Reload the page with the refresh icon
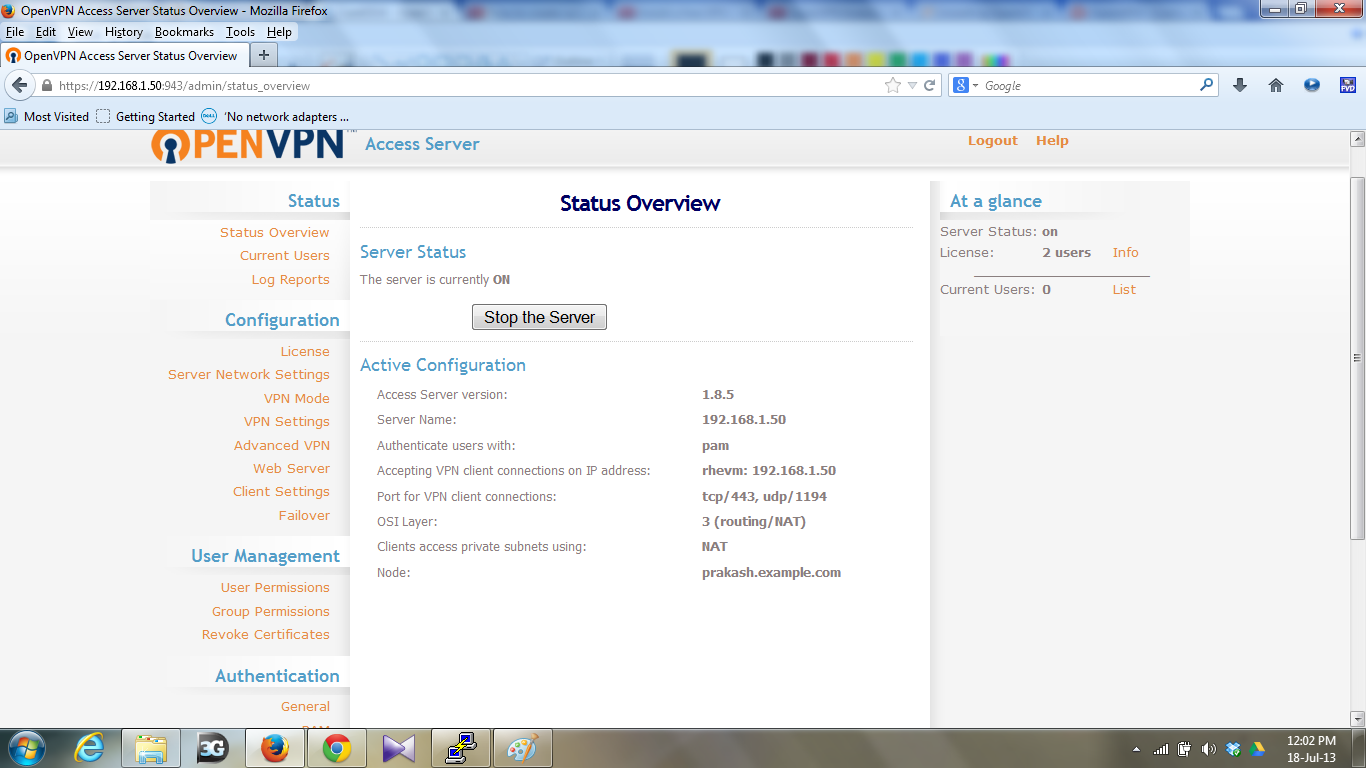1366x768 pixels. tap(929, 86)
